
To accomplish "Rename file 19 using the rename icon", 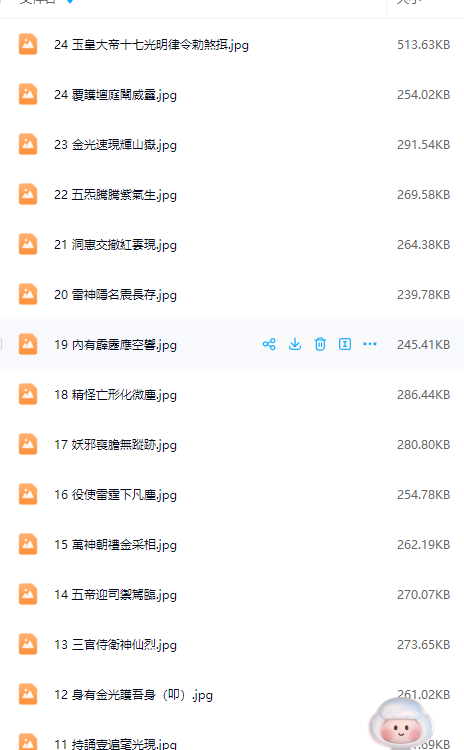I will click(345, 344).
